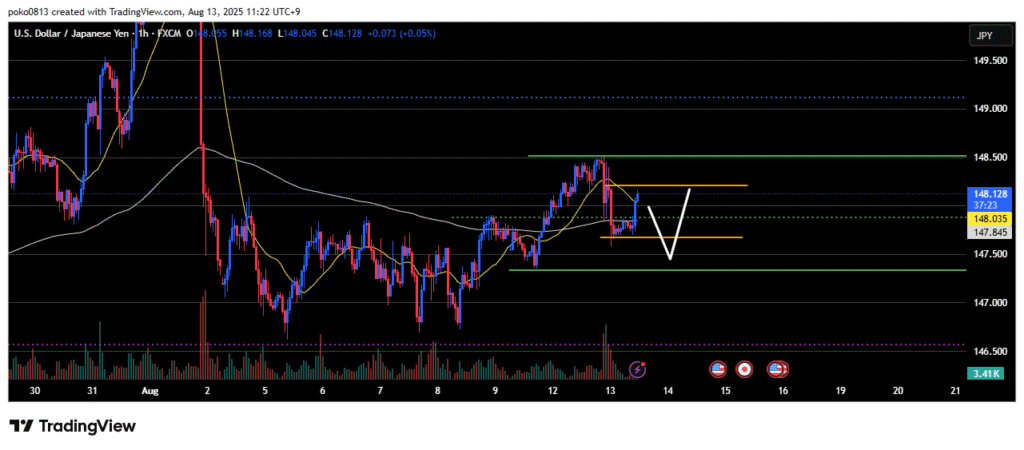Click the Aug label on time axis
Screen dimensions: 1024x450
tap(150, 391)
